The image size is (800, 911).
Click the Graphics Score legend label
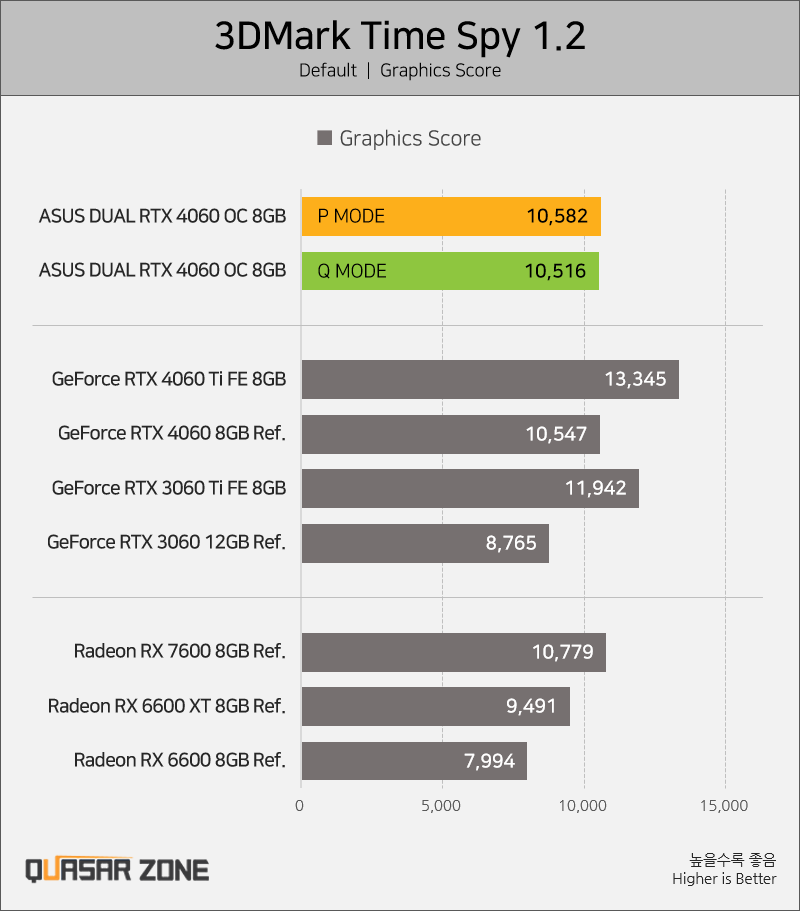pos(410,138)
